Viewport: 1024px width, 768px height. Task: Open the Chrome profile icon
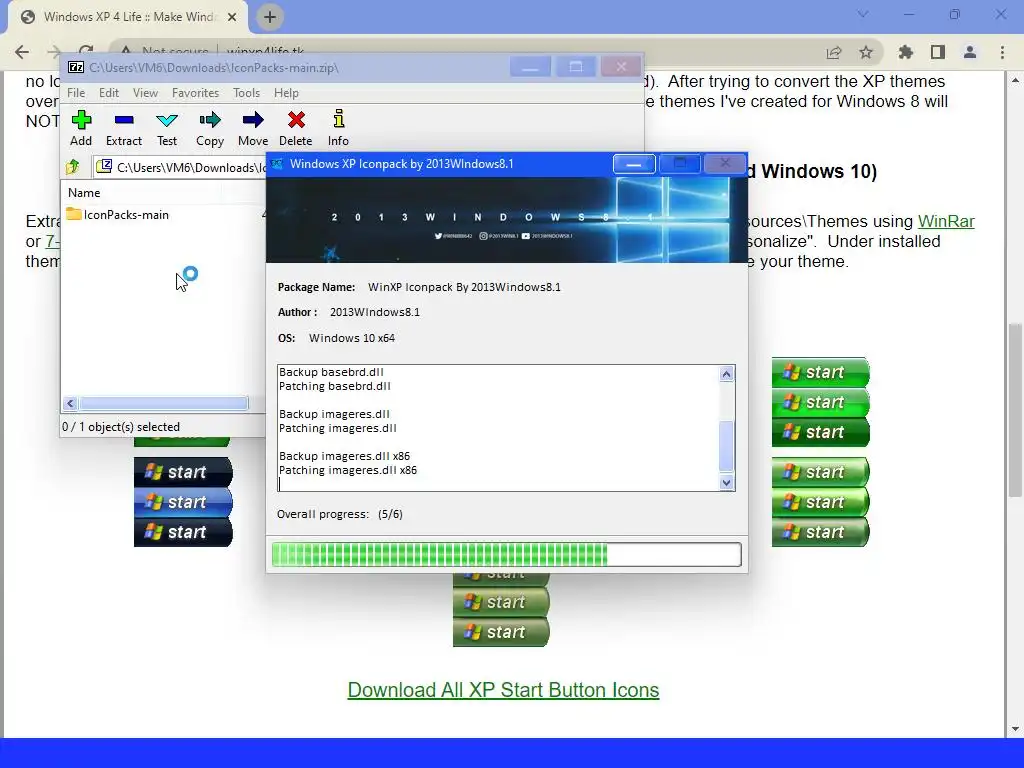[x=970, y=52]
